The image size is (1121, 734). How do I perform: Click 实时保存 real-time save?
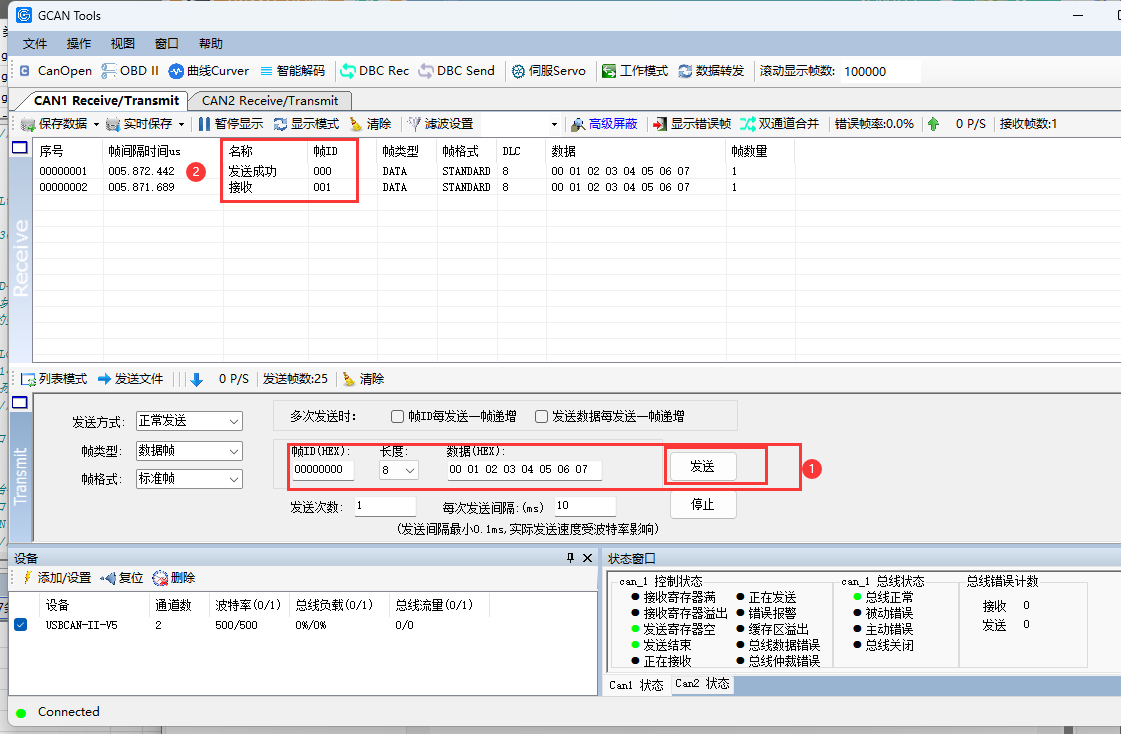tap(139, 124)
